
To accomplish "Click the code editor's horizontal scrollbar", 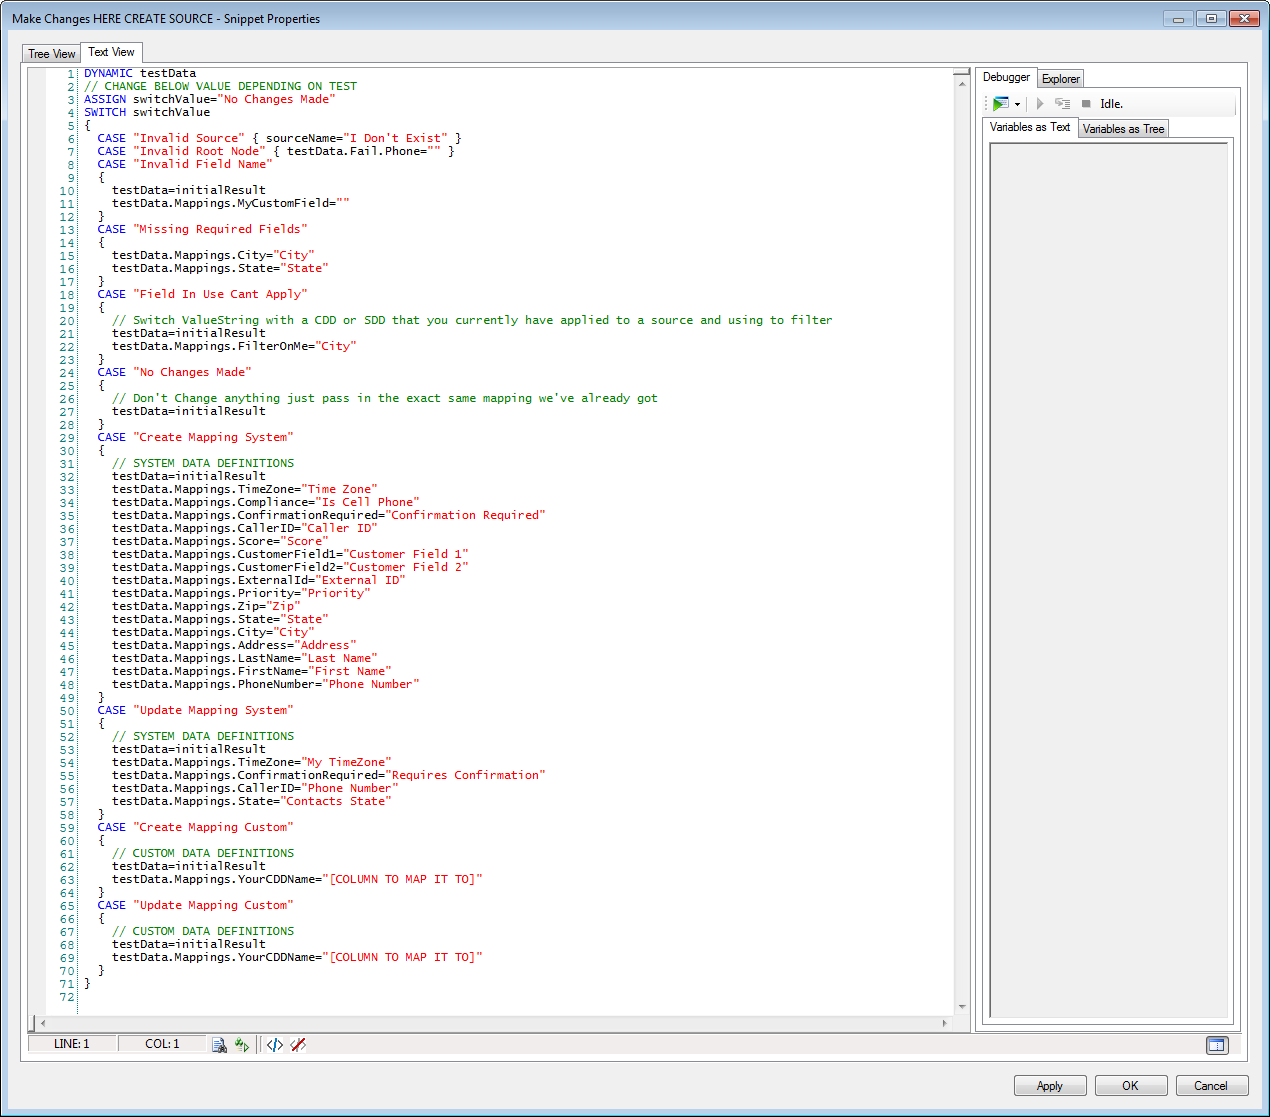I will coord(490,1023).
